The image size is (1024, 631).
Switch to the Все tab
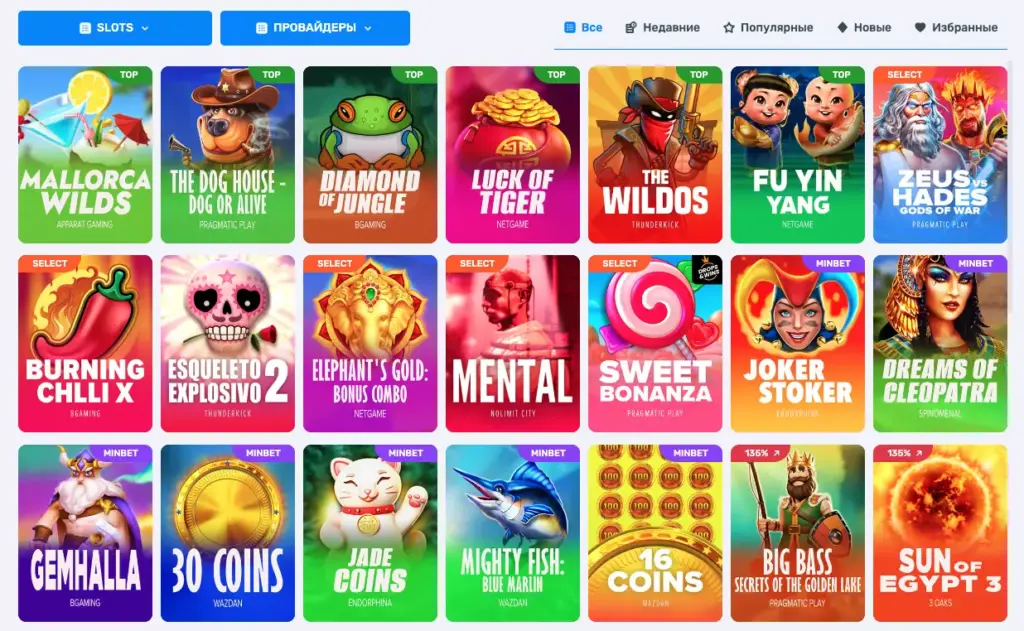click(583, 27)
